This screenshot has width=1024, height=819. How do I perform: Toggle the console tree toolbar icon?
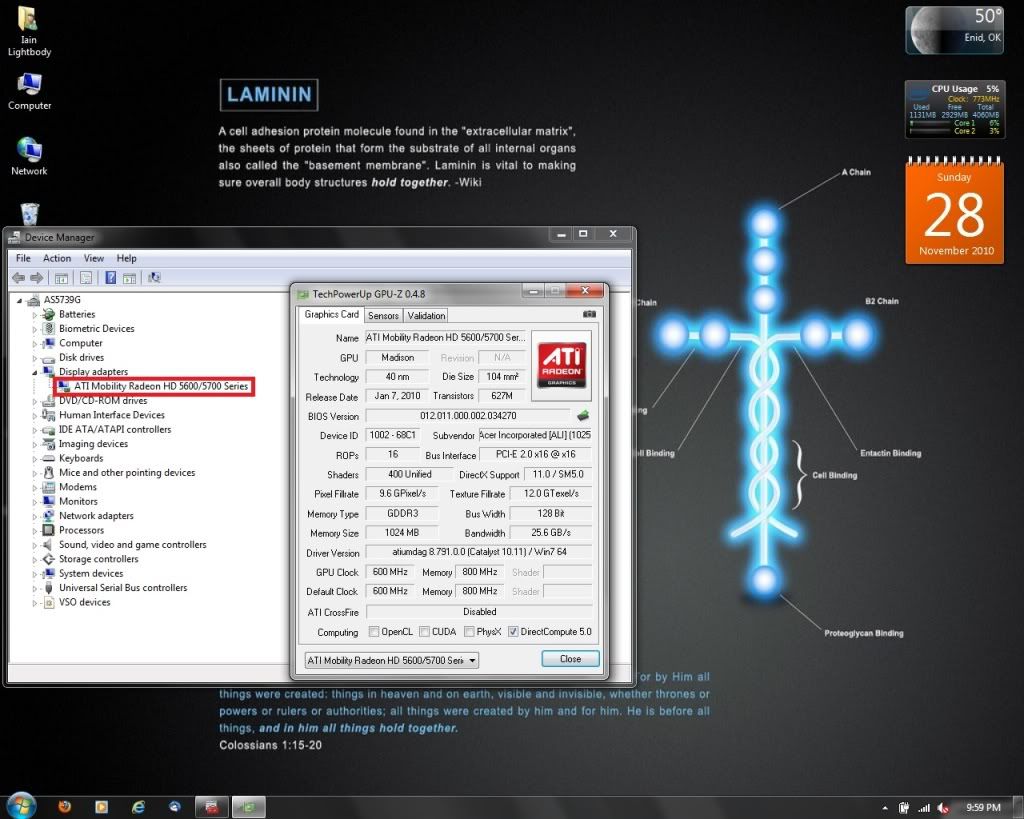[x=61, y=278]
